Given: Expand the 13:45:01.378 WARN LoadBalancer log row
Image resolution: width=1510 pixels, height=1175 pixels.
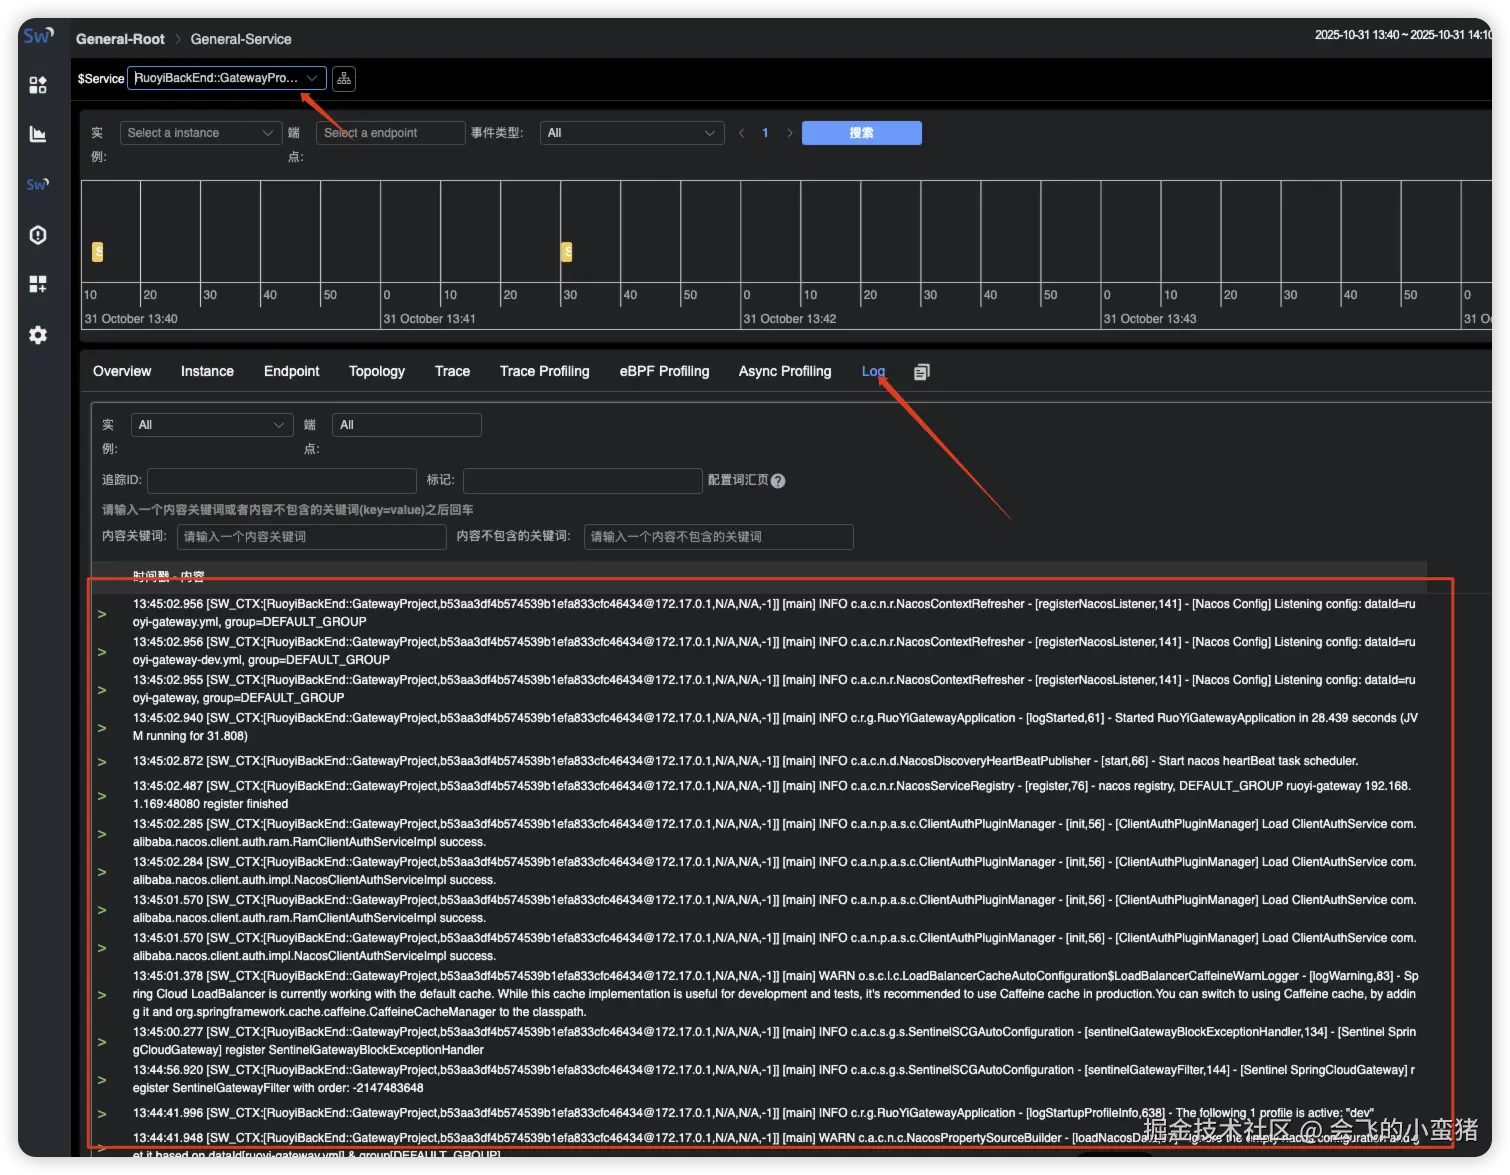Looking at the screenshot, I should (102, 994).
